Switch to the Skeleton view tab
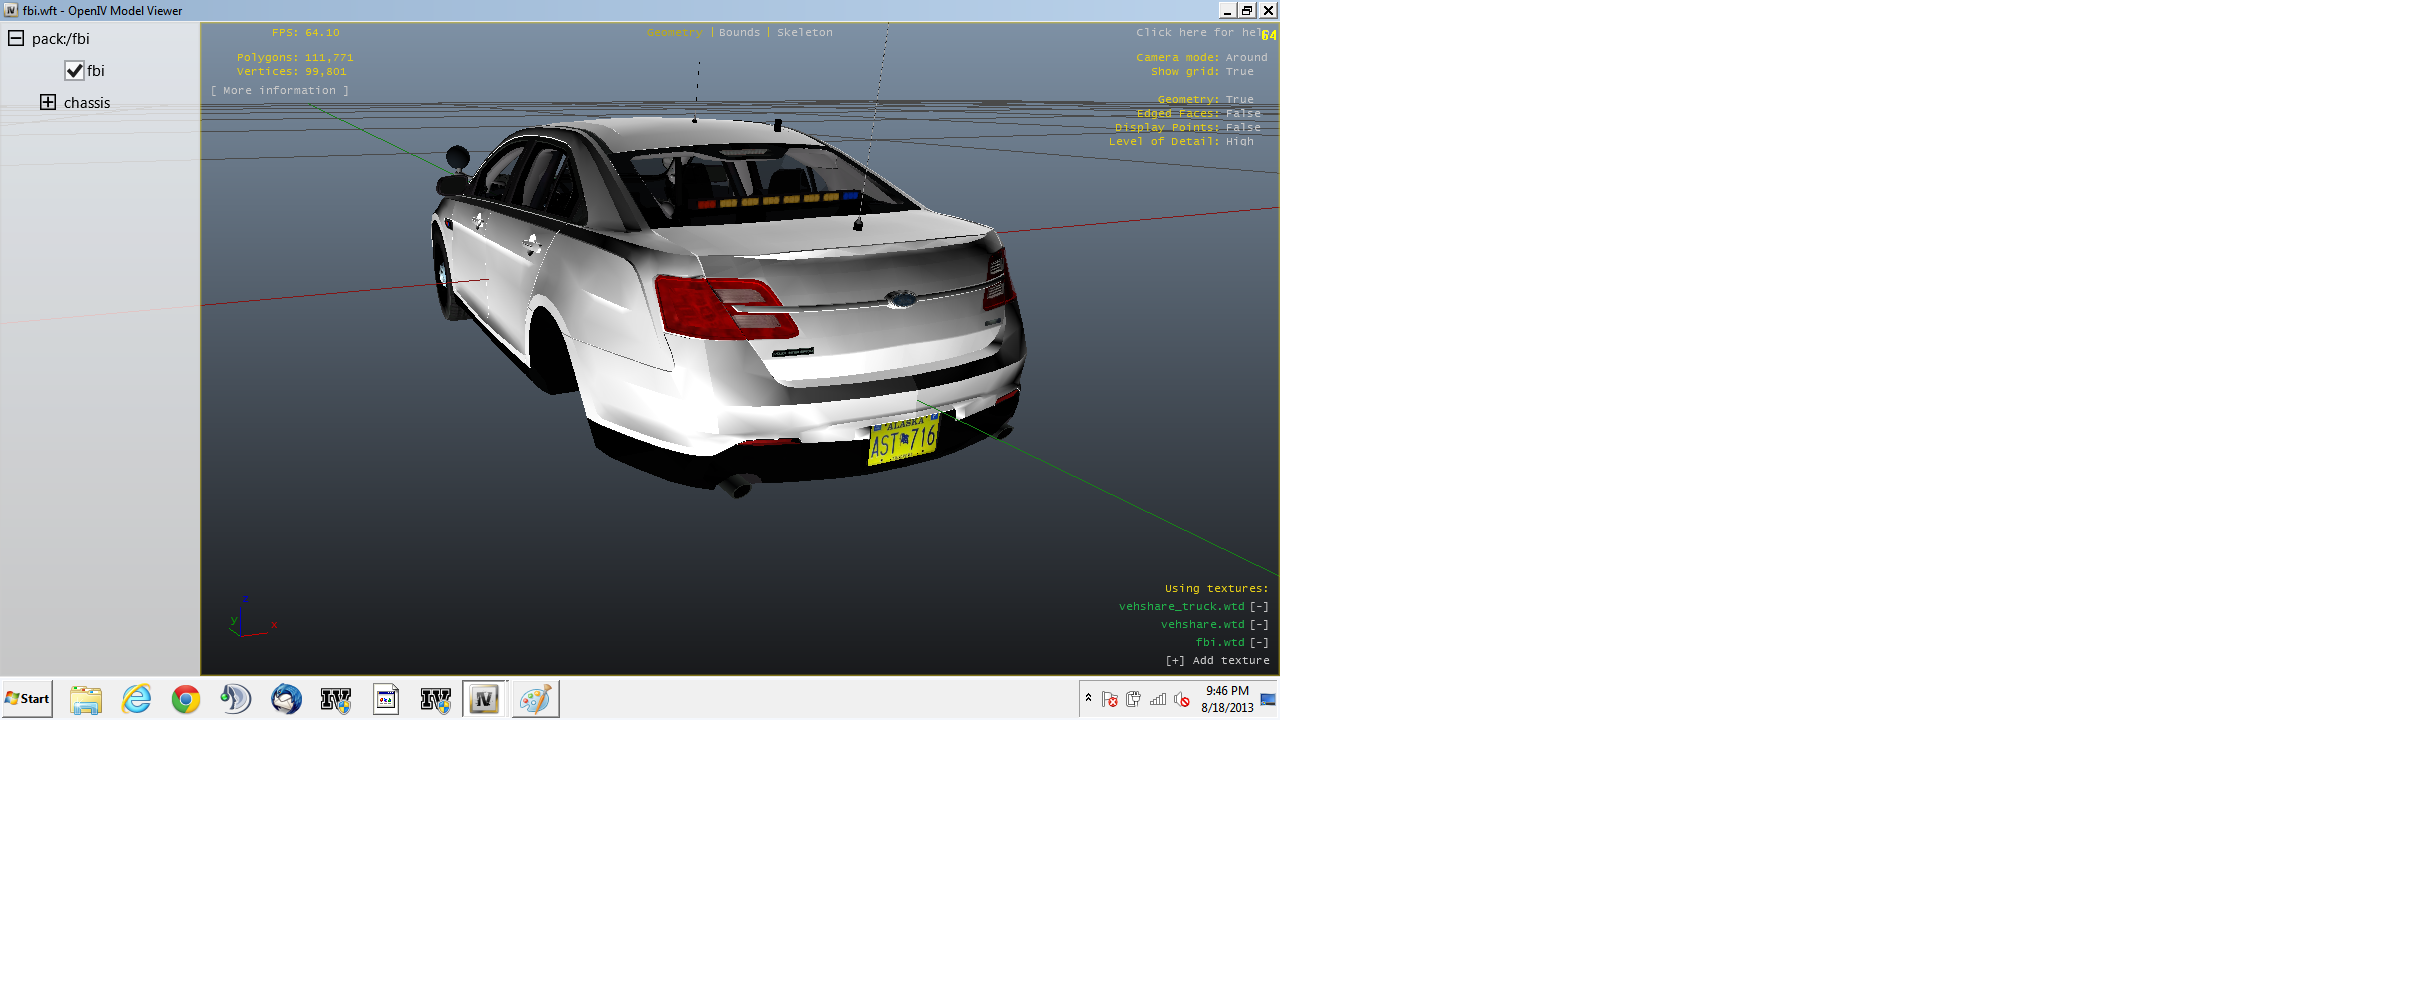The height and width of the screenshot is (992, 2418). click(x=804, y=33)
